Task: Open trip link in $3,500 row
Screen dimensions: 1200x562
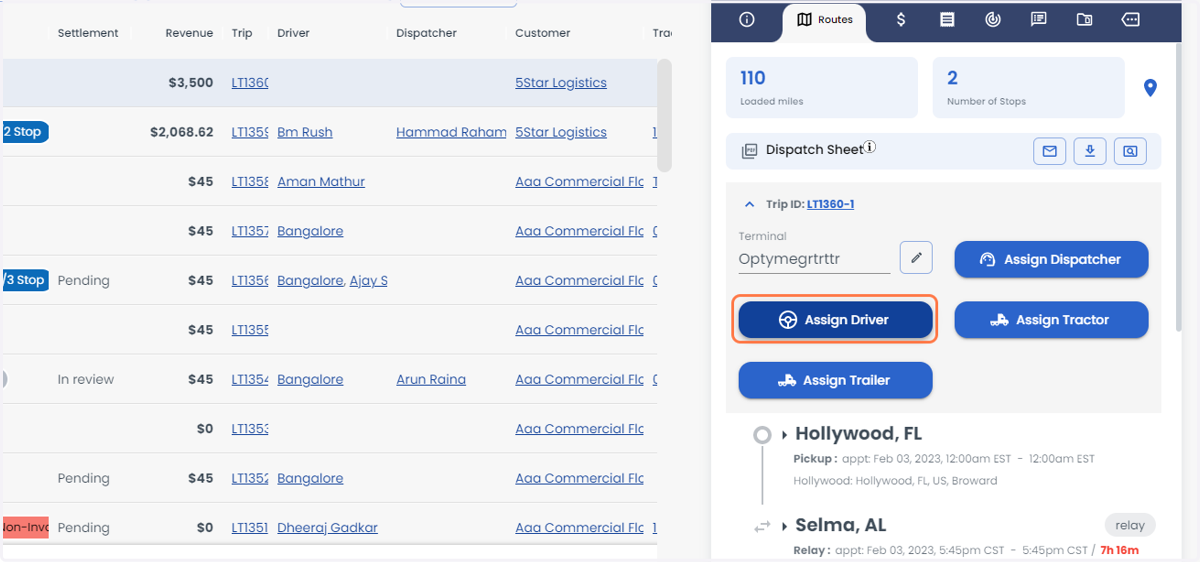Action: click(x=250, y=83)
